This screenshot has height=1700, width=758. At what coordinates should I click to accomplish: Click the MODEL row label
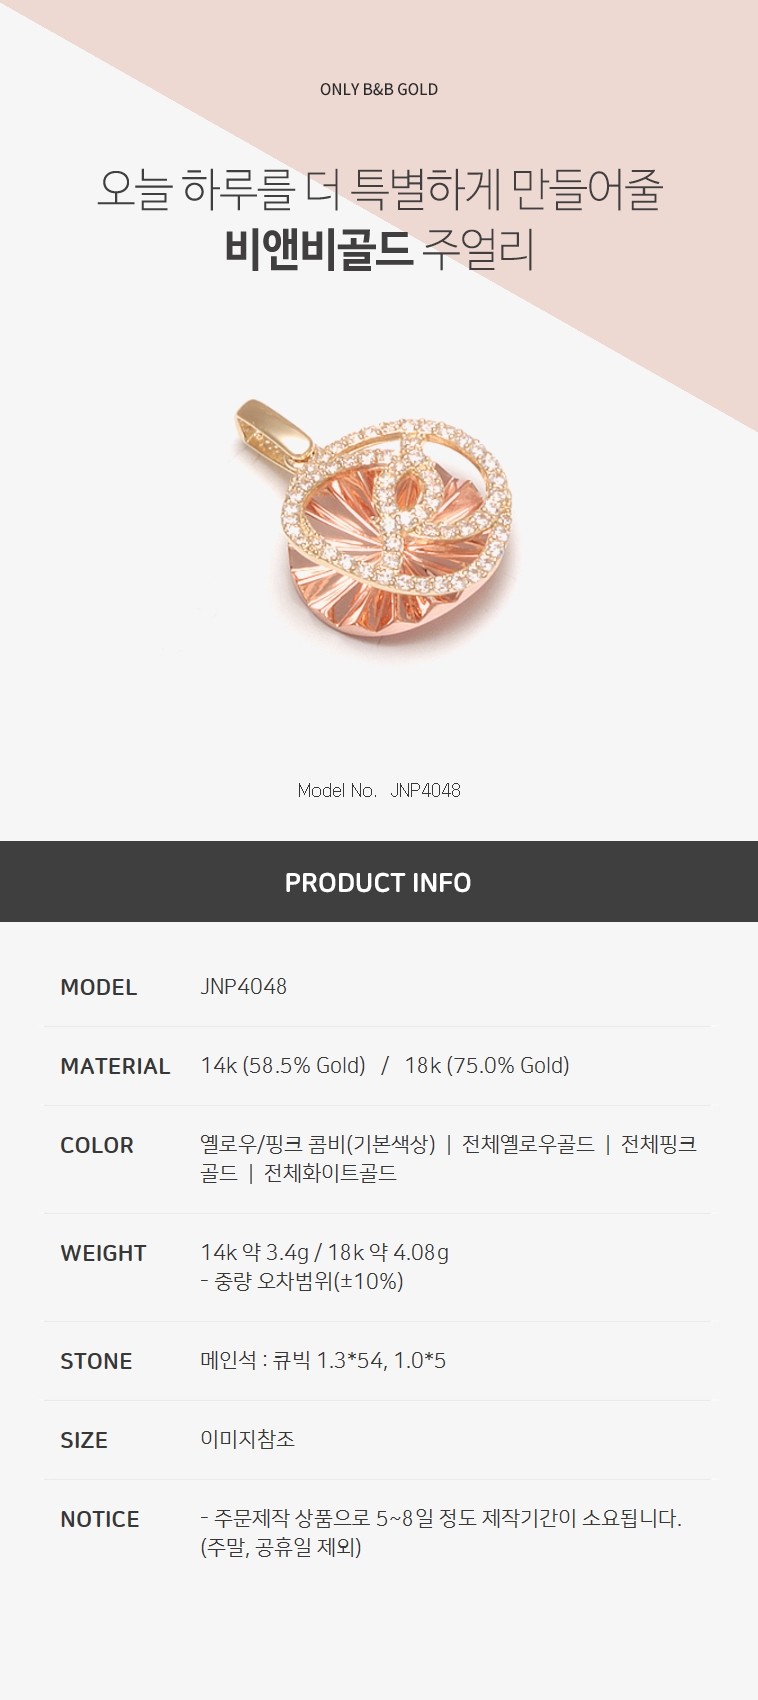(x=99, y=987)
